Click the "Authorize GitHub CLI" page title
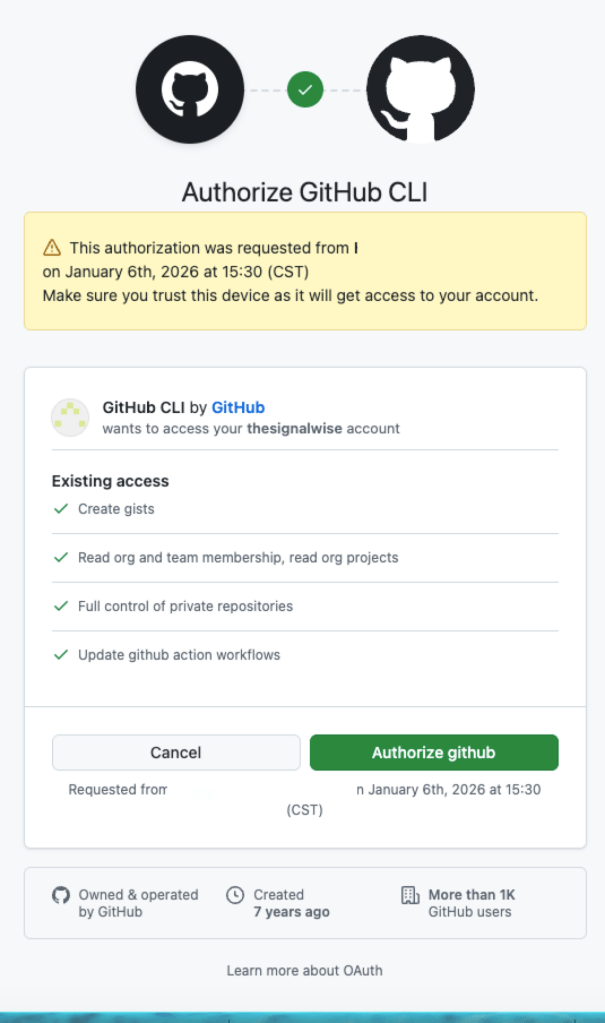The height and width of the screenshot is (1023, 605). [x=304, y=191]
